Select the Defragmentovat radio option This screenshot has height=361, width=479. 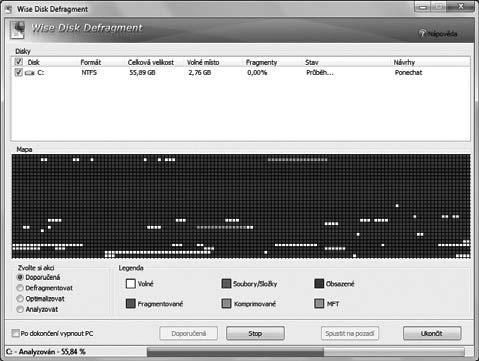(20, 288)
